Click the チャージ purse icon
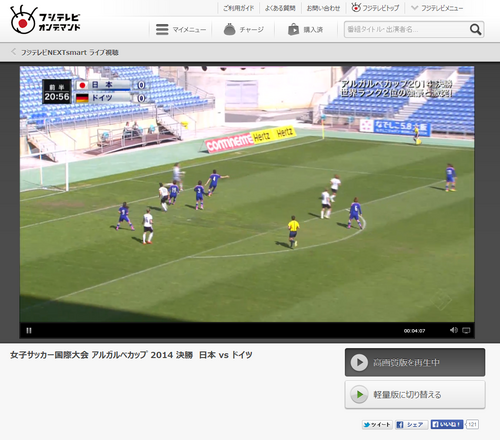This screenshot has height=440, width=500. 229,29
